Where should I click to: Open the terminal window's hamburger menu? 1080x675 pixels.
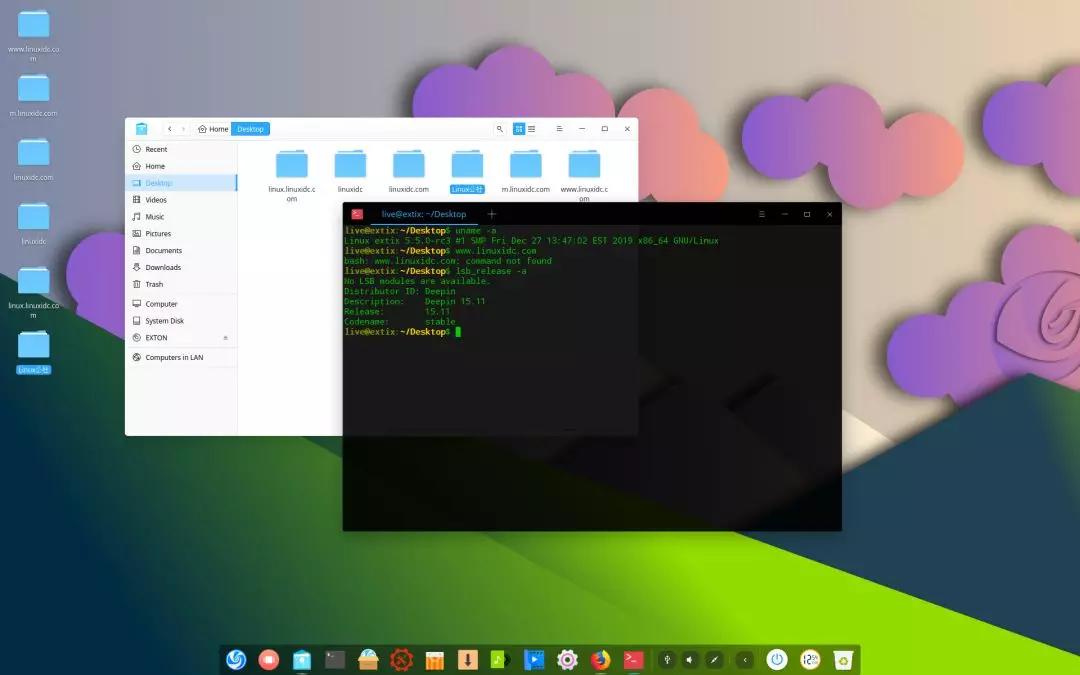click(x=762, y=214)
